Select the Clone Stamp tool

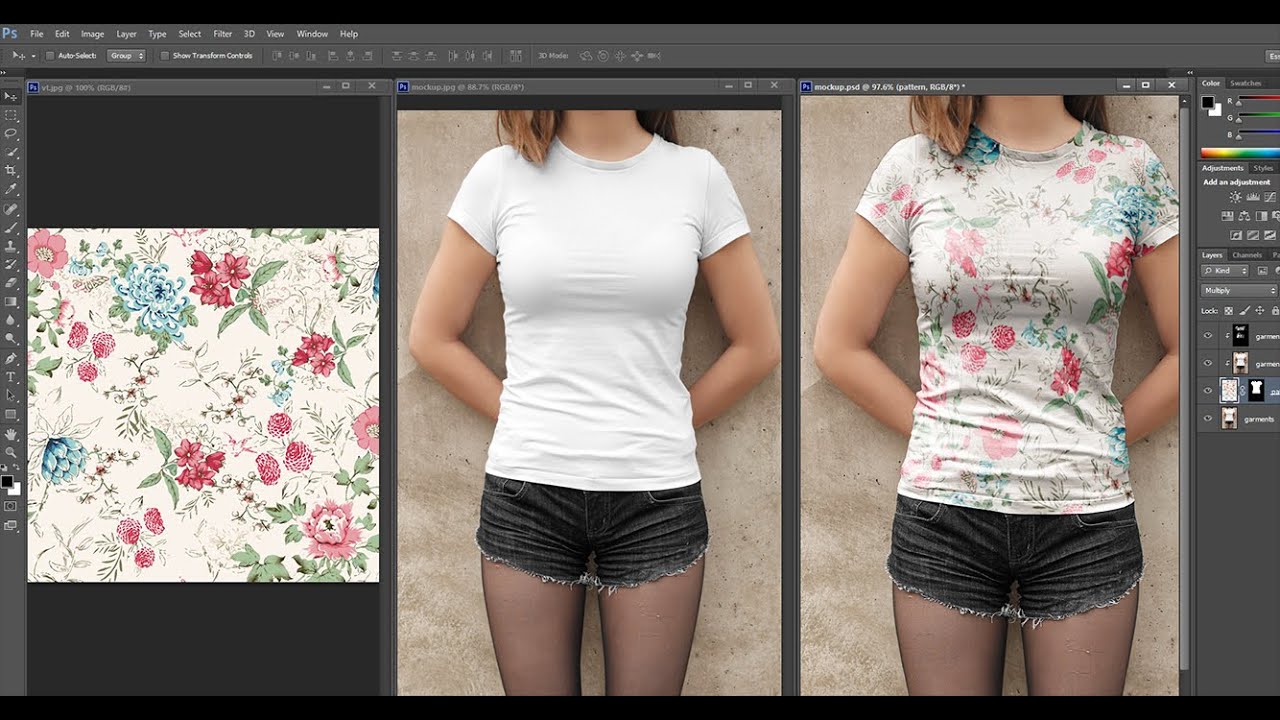(11, 245)
